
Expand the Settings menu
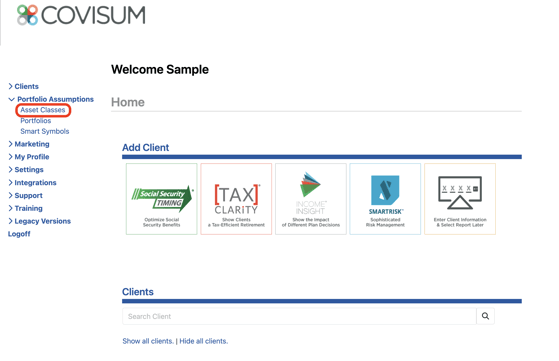(x=26, y=170)
